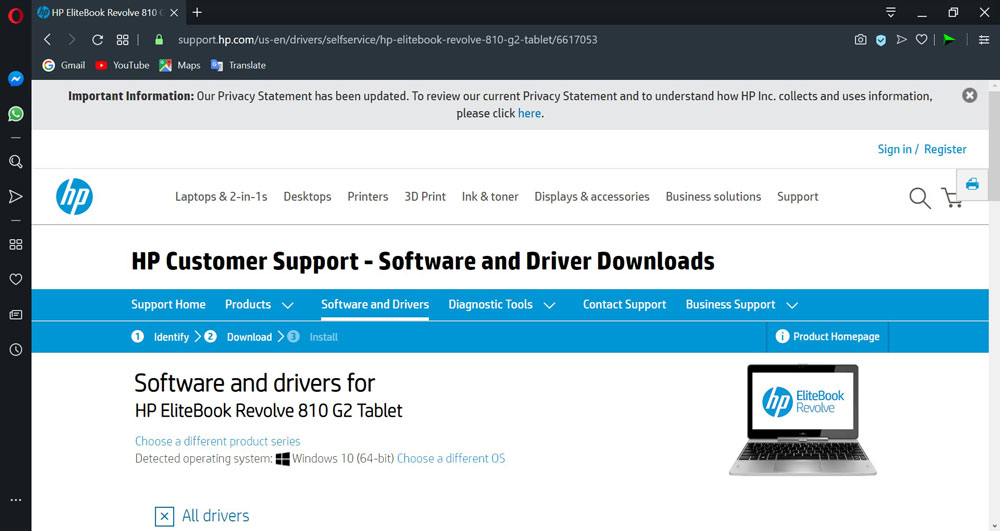This screenshot has width=1000, height=531.
Task: Open Ink & toner menu
Action: pyautogui.click(x=490, y=196)
